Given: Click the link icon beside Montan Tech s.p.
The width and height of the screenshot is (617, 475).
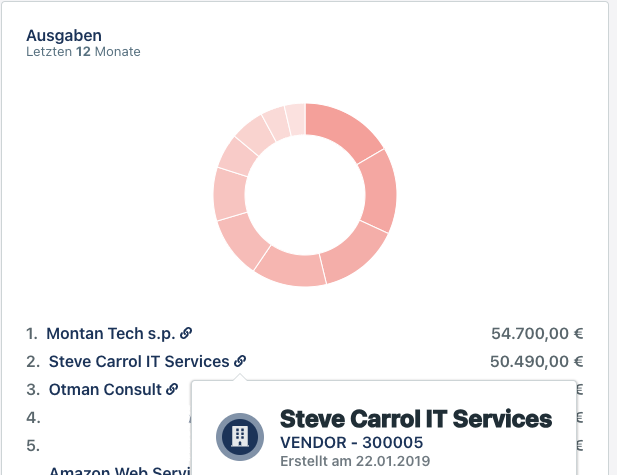Looking at the screenshot, I should coord(186,333).
